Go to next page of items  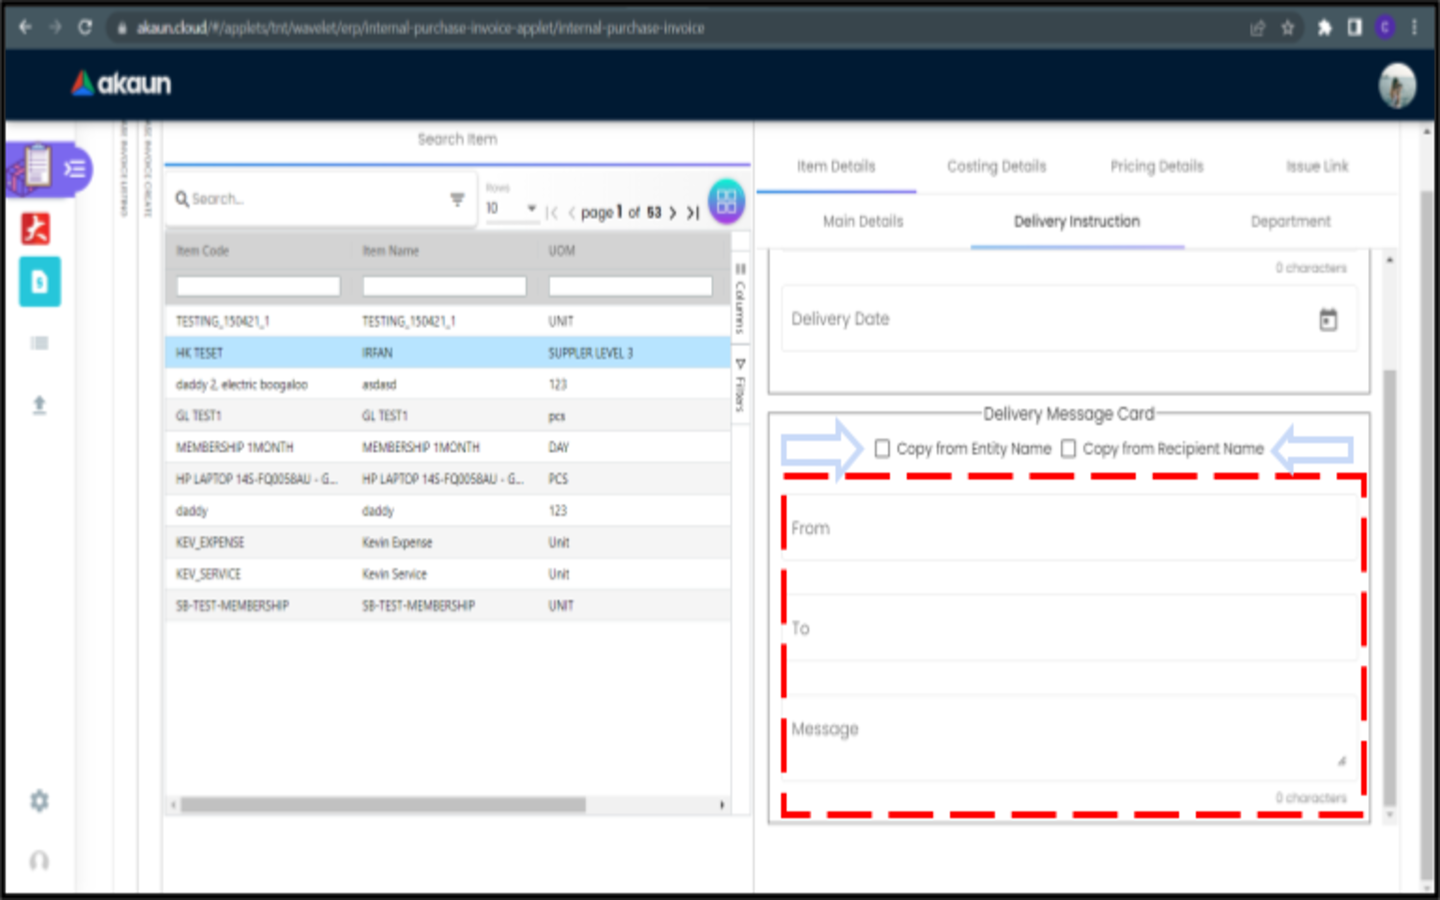[x=672, y=213]
